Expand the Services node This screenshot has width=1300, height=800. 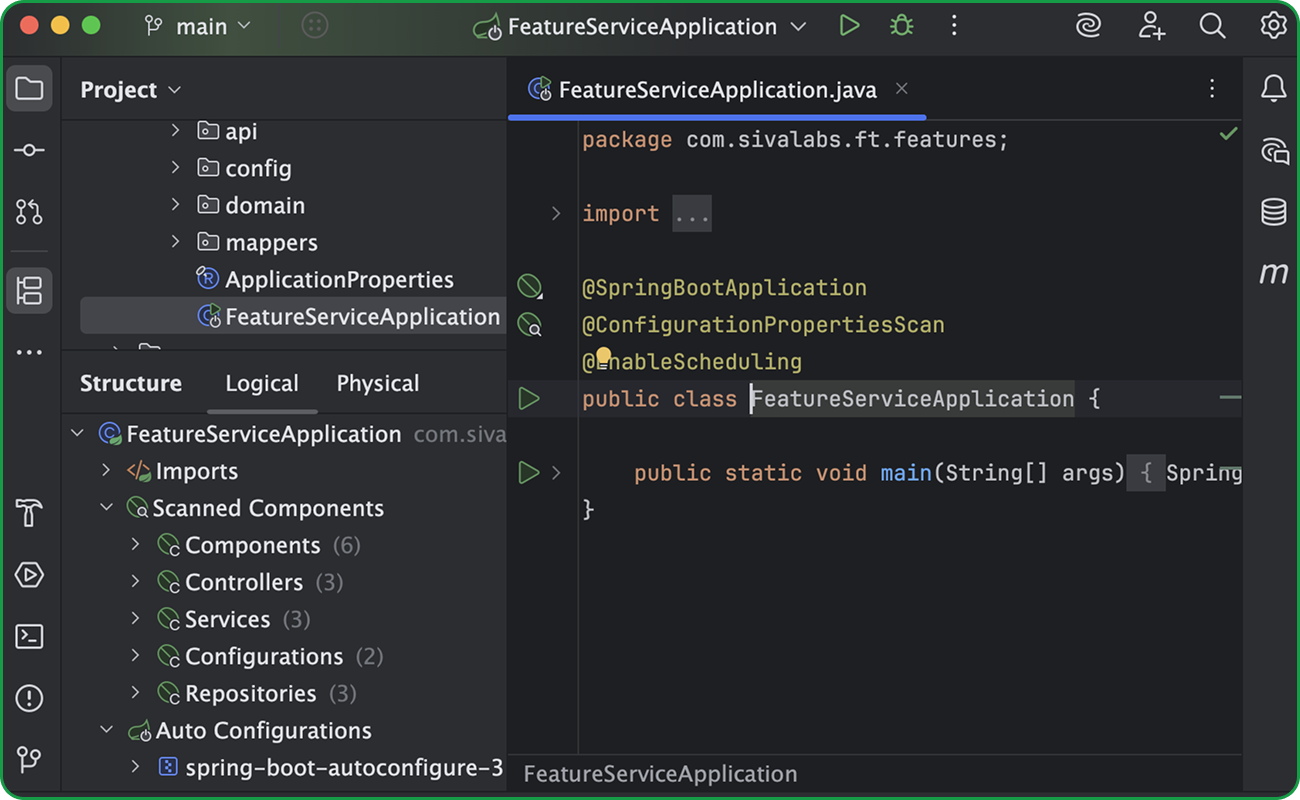coord(136,618)
